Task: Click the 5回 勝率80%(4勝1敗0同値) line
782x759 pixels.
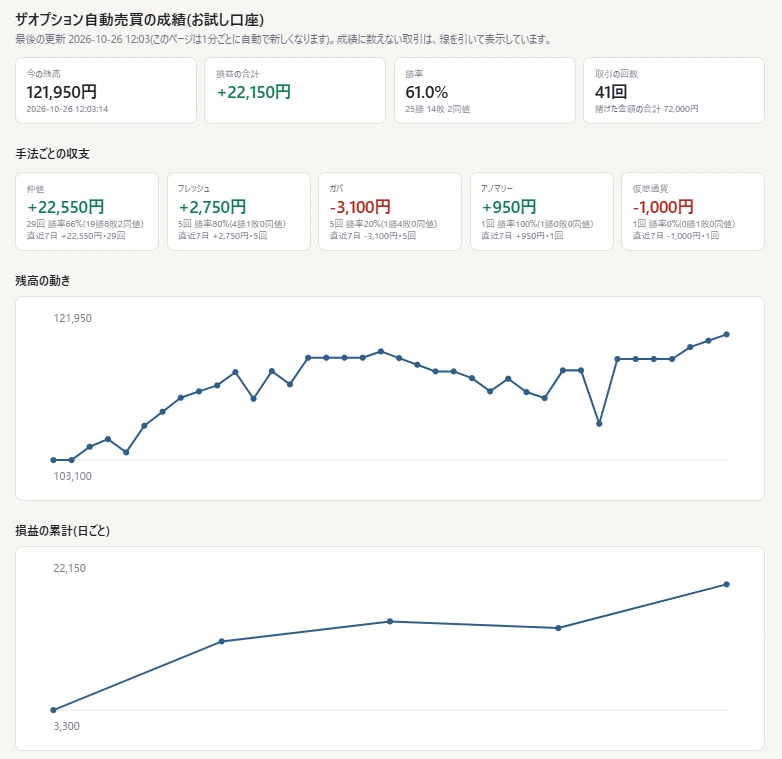Action: [232, 224]
